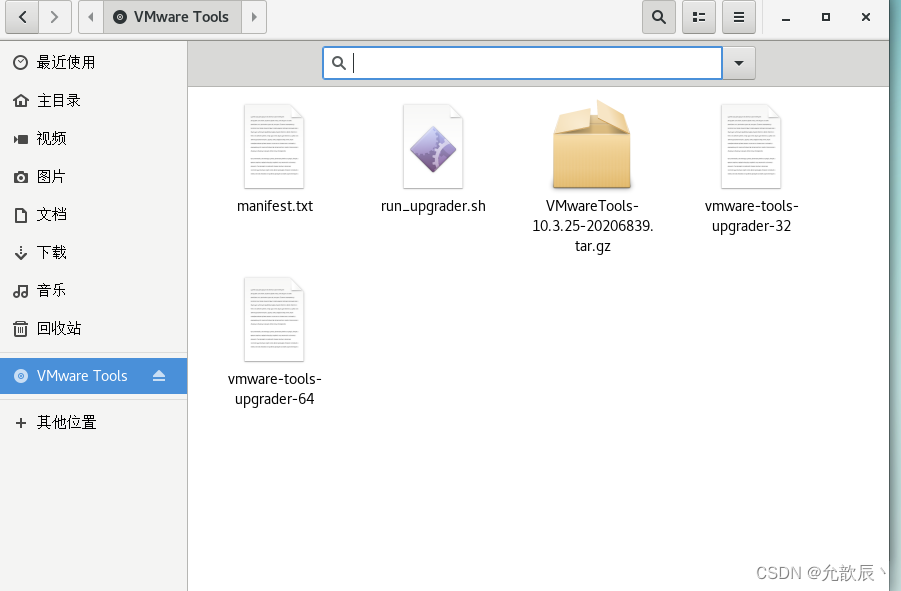The image size is (901, 591).
Task: Click the magnifier icon inside search field
Action: coord(339,63)
